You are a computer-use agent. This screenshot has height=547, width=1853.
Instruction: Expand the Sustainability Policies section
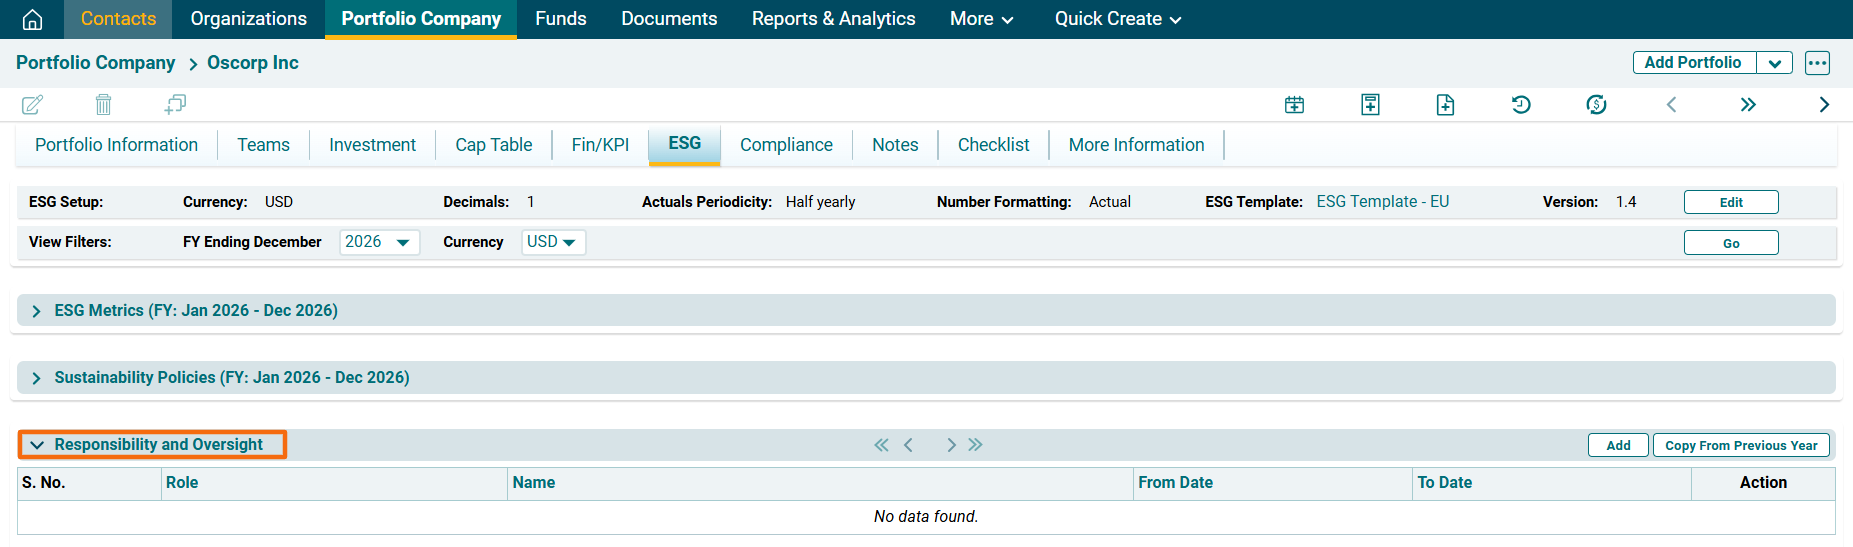point(37,378)
